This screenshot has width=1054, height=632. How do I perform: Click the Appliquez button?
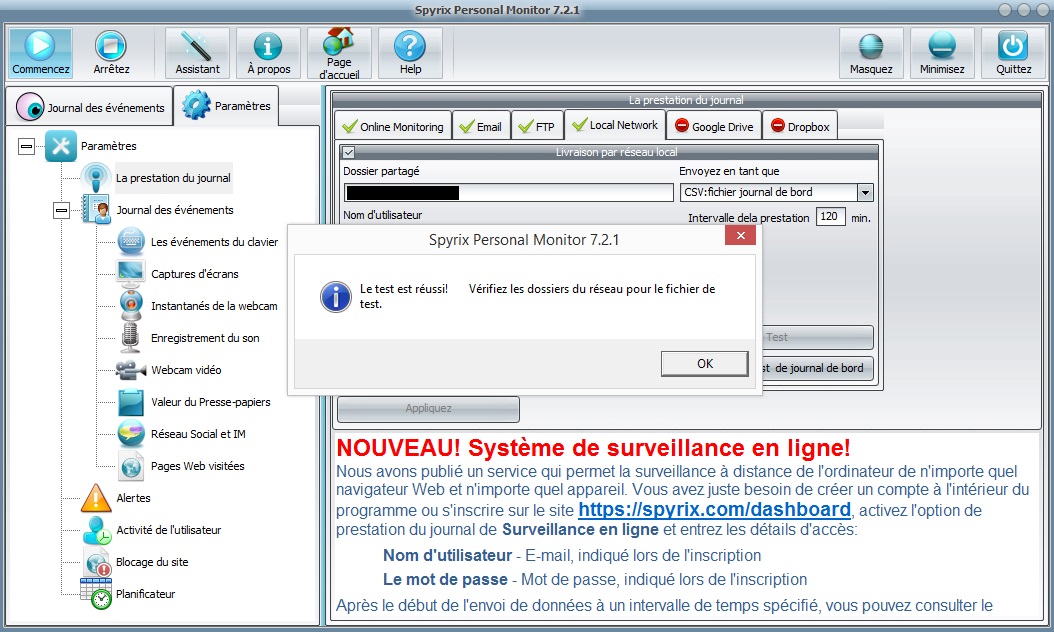(428, 409)
